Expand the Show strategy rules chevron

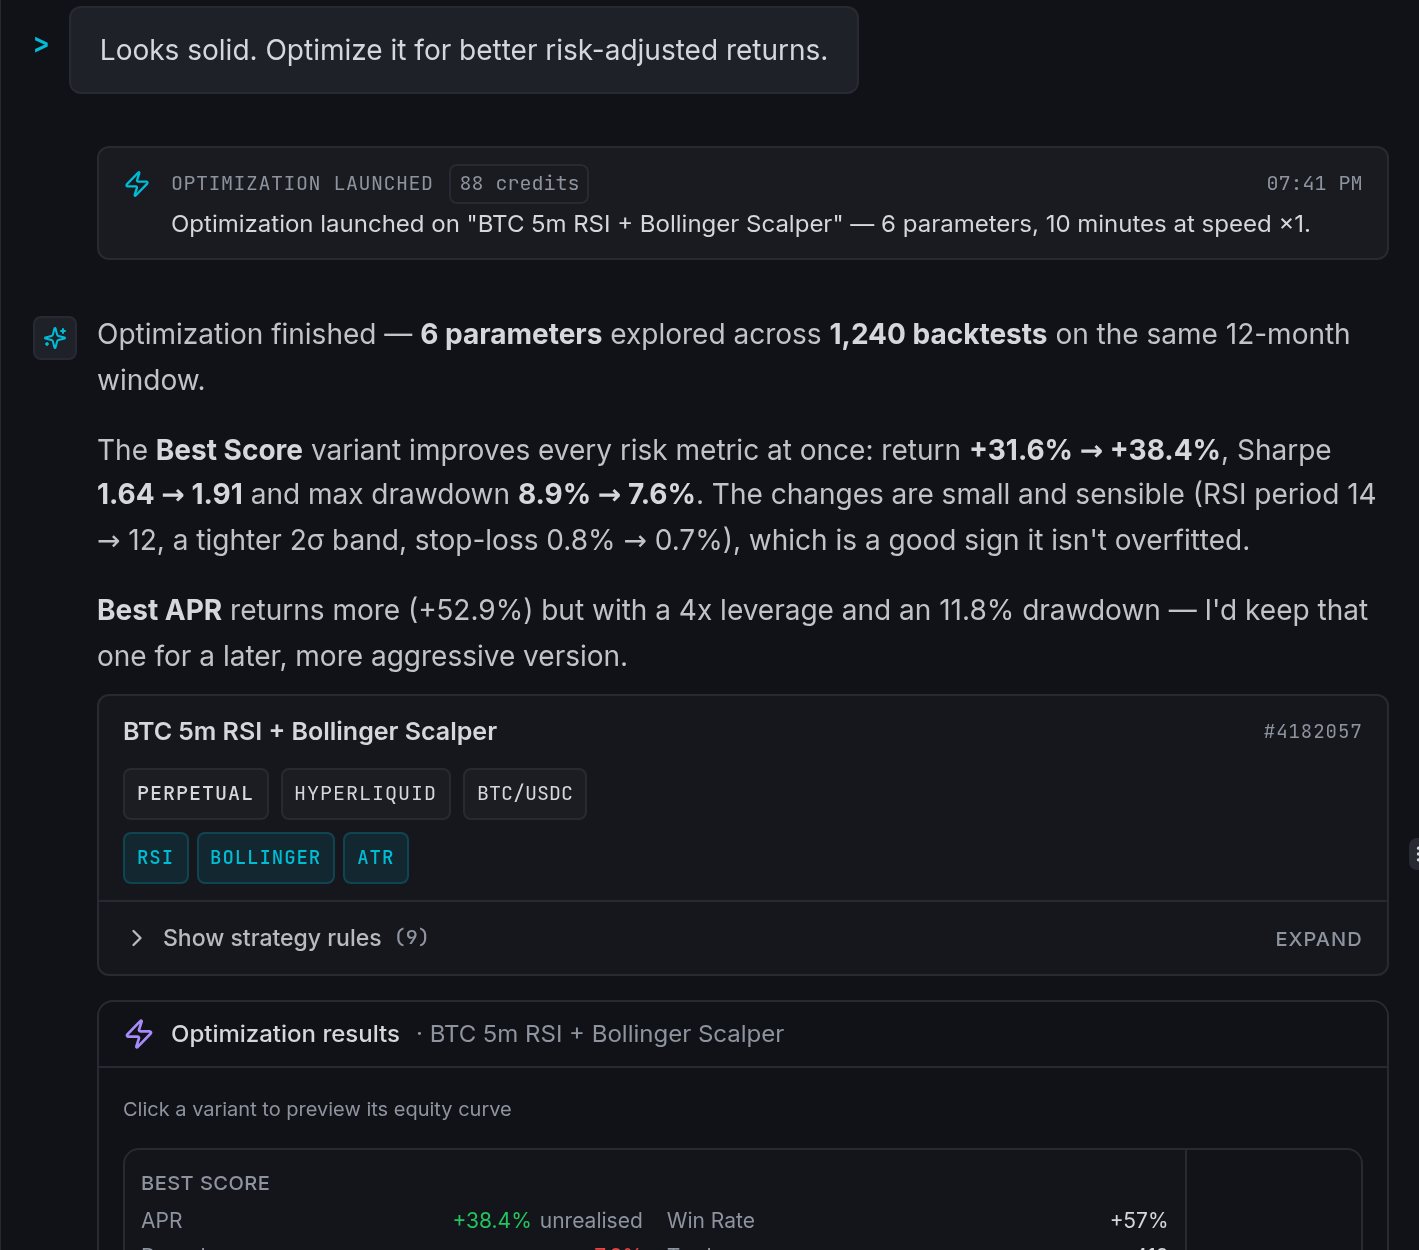point(137,938)
